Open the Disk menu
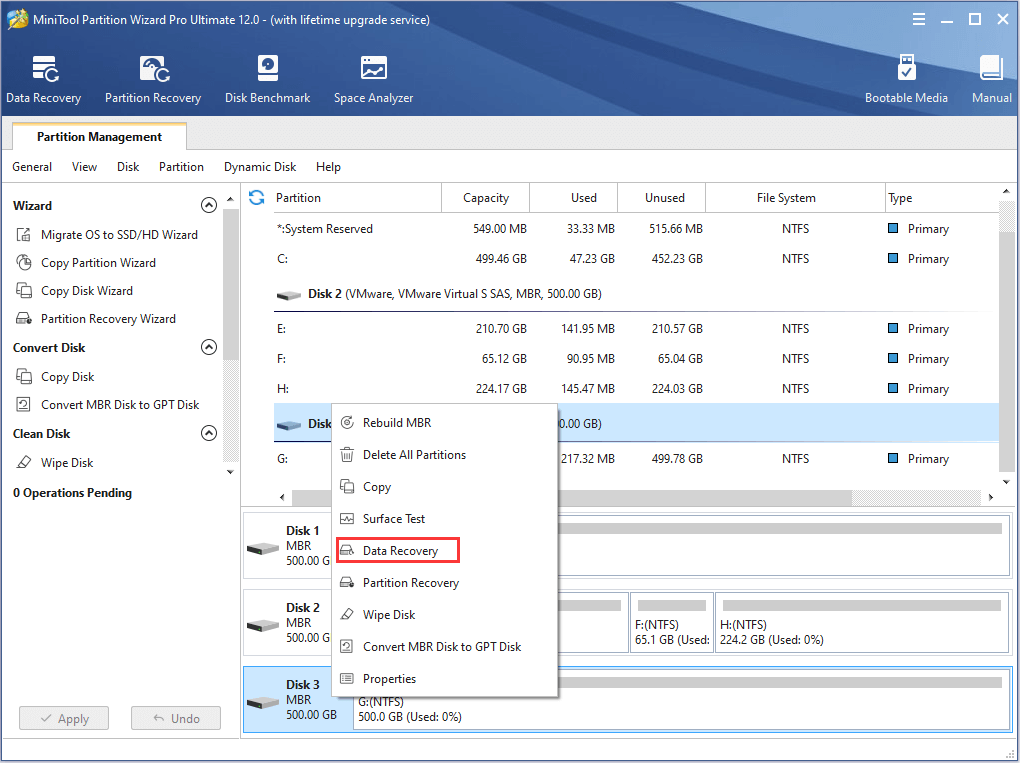 point(128,167)
